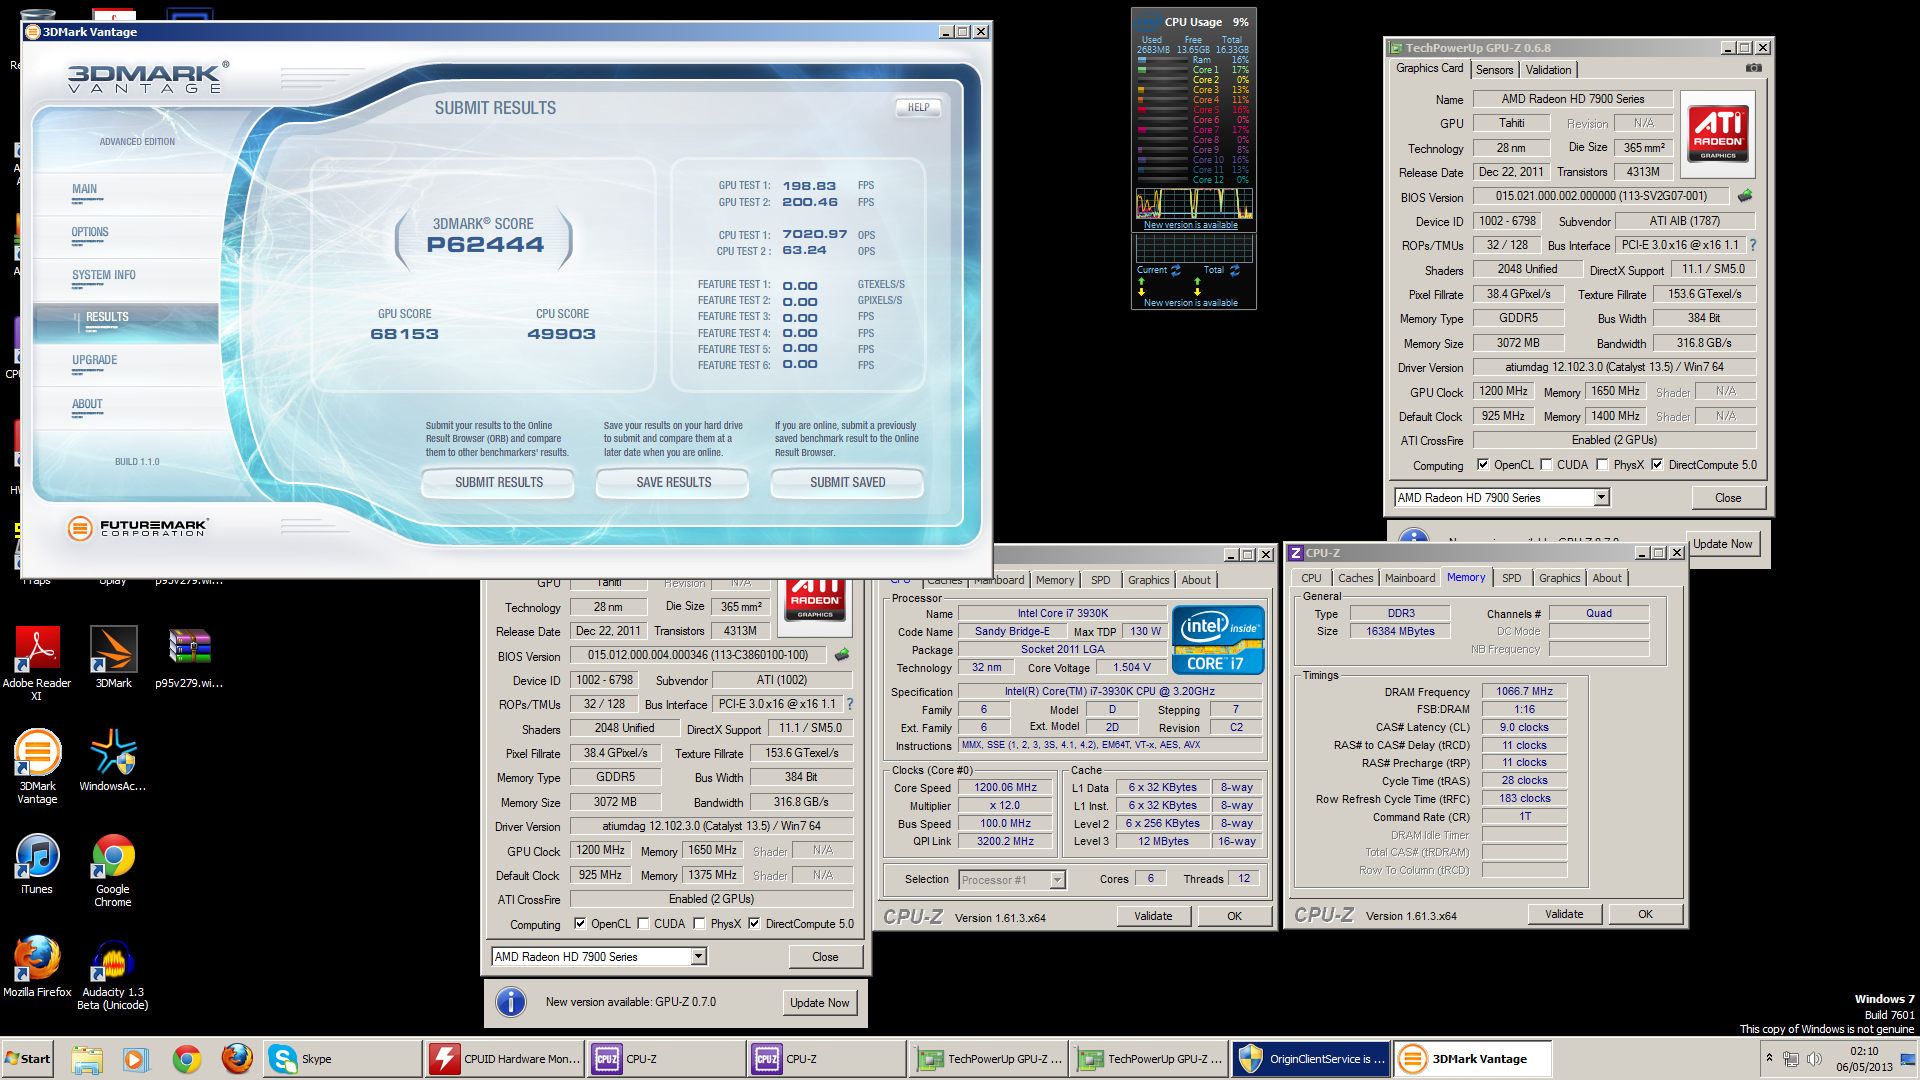Click CPU usage history graph in gadget
The width and height of the screenshot is (1920, 1080).
click(x=1194, y=204)
